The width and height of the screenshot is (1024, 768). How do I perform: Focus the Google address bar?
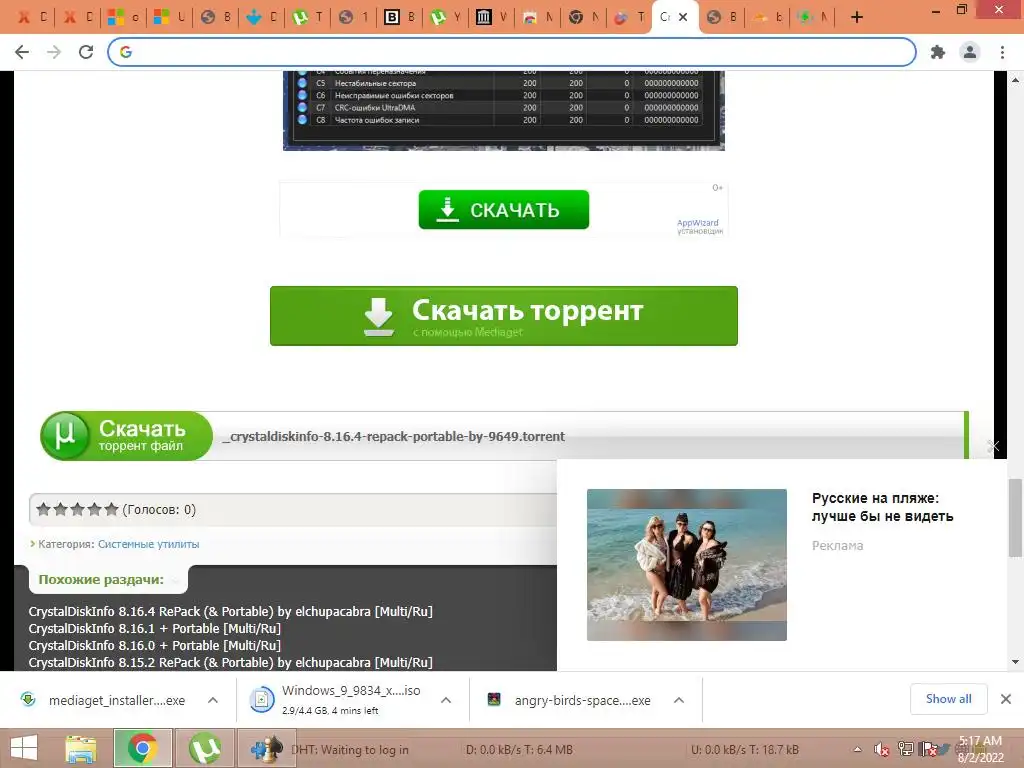pyautogui.click(x=512, y=52)
